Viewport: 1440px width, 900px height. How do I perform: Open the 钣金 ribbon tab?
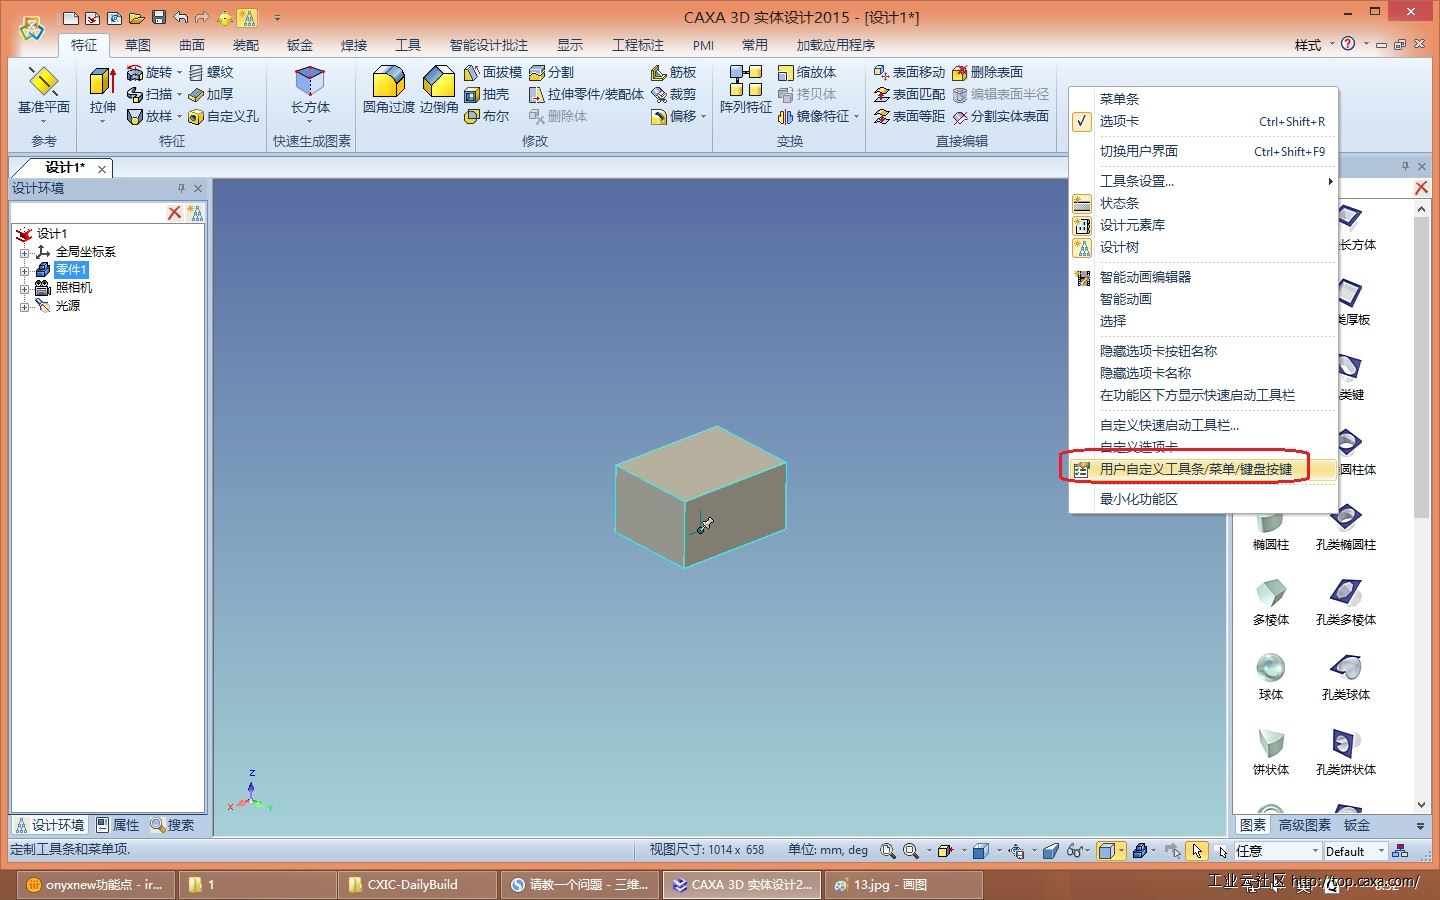pos(300,45)
